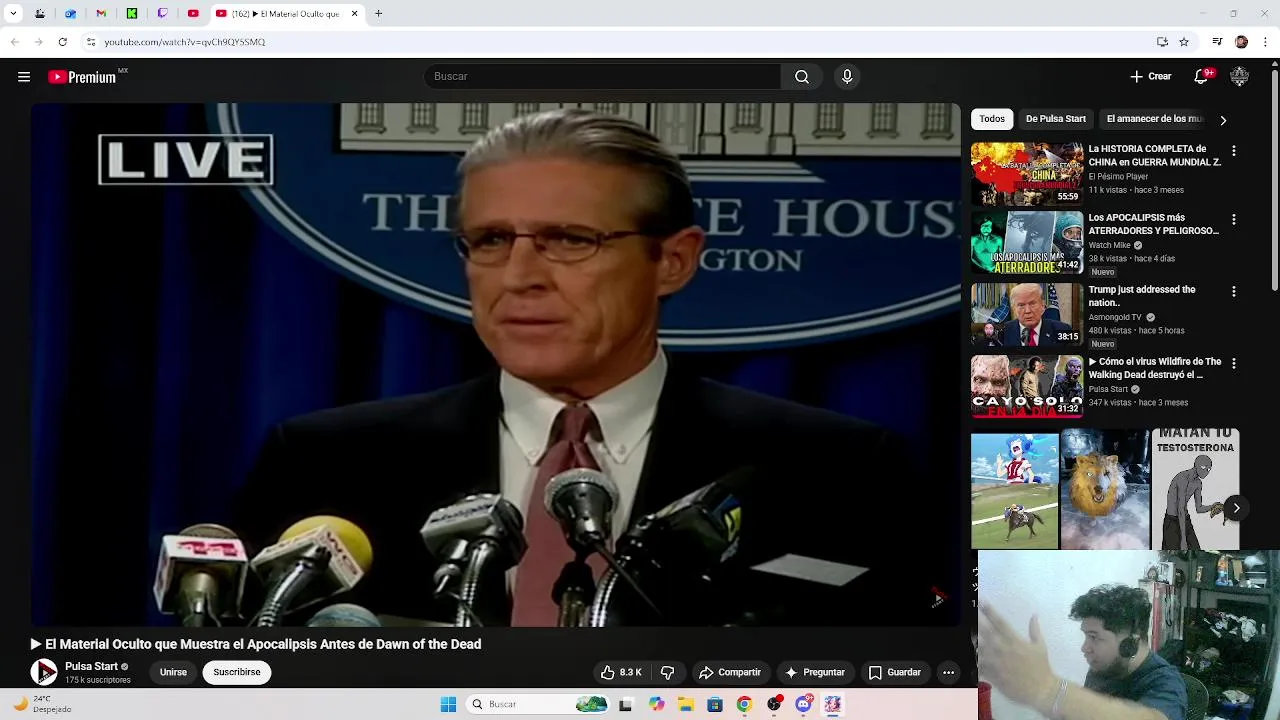The image size is (1280, 720).
Task: Open Chrome media controls icon
Action: (x=1217, y=42)
